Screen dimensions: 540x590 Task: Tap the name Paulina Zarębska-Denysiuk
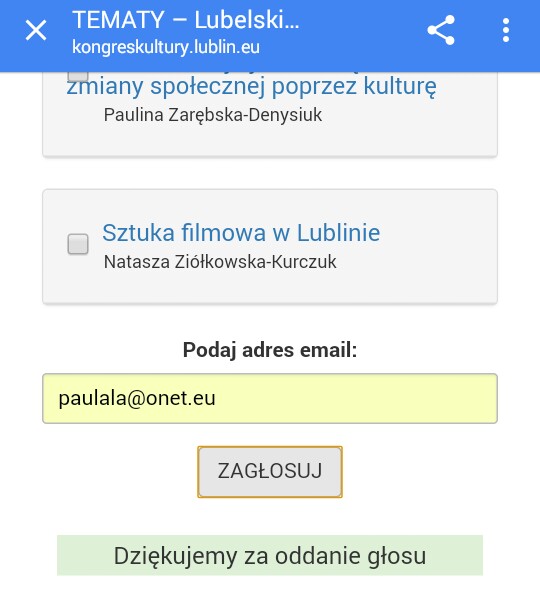tap(213, 115)
